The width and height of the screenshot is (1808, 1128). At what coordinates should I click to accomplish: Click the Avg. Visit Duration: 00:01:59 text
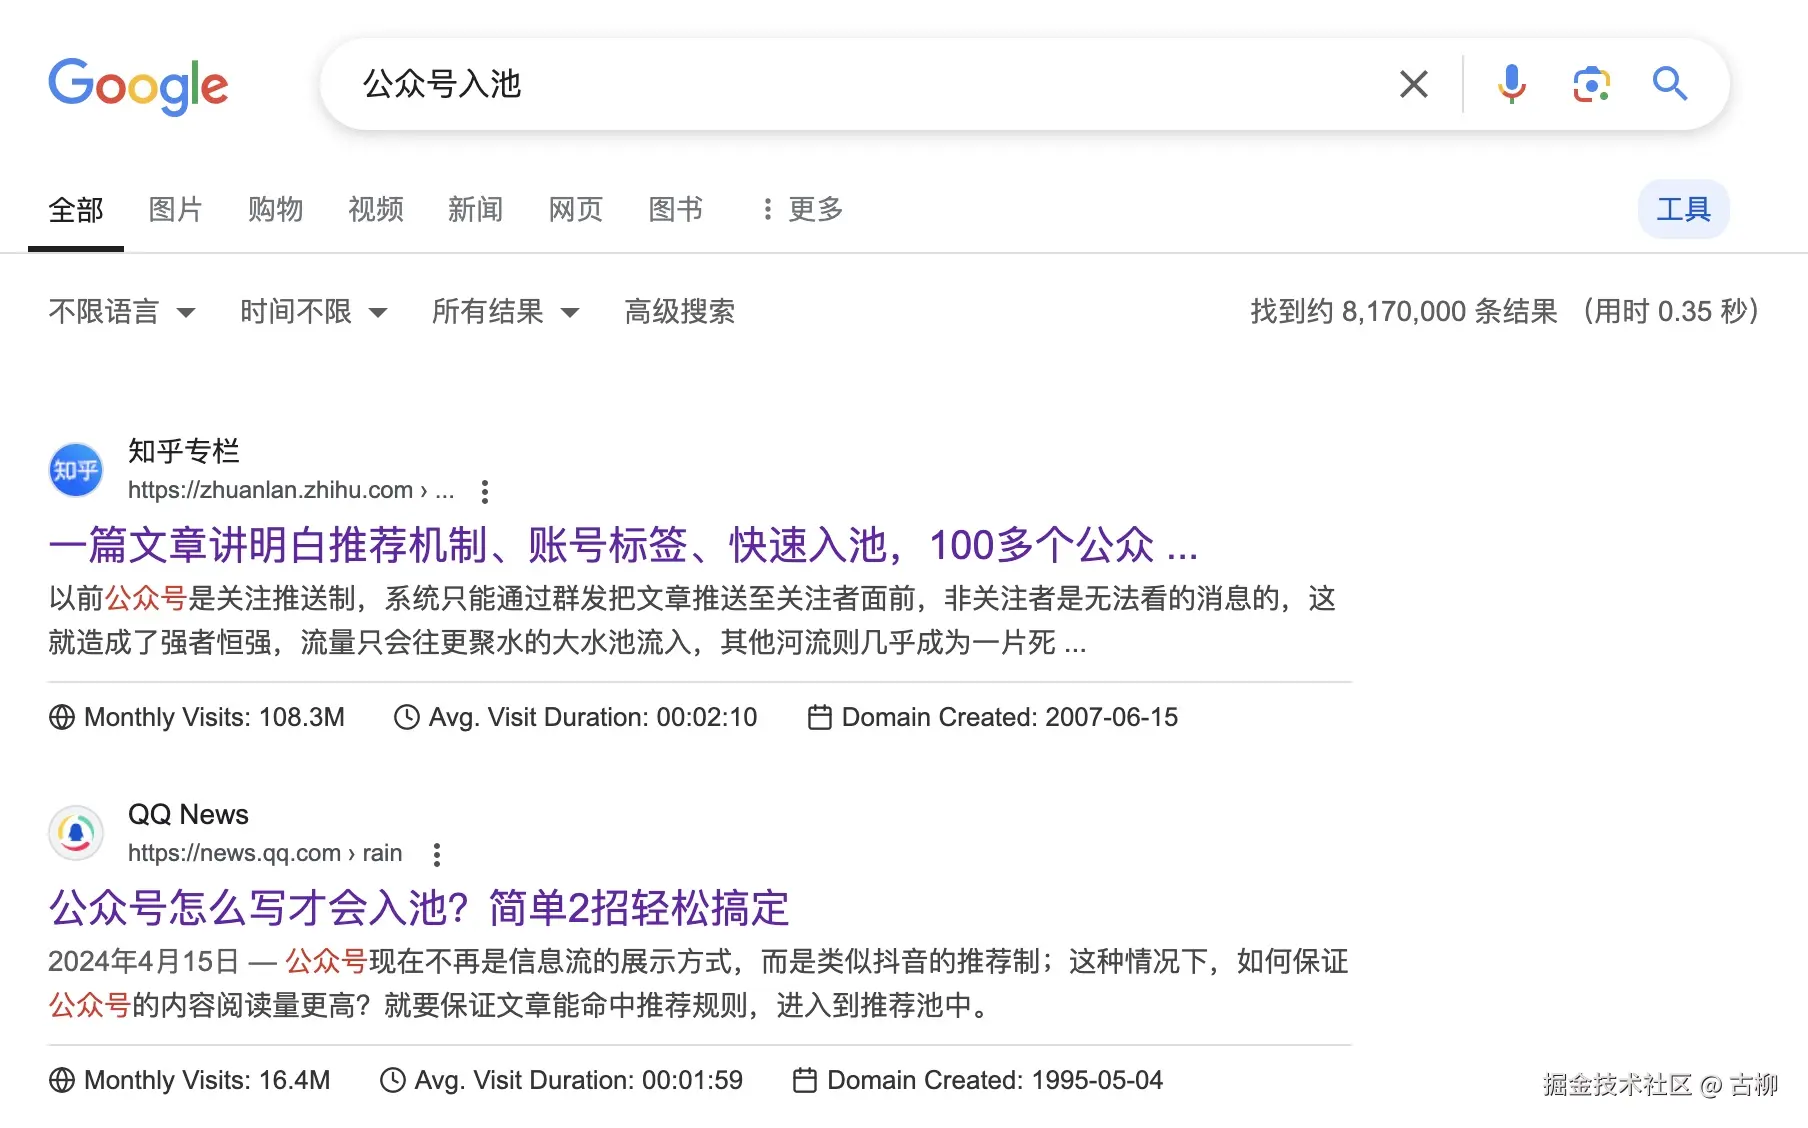tap(579, 1080)
